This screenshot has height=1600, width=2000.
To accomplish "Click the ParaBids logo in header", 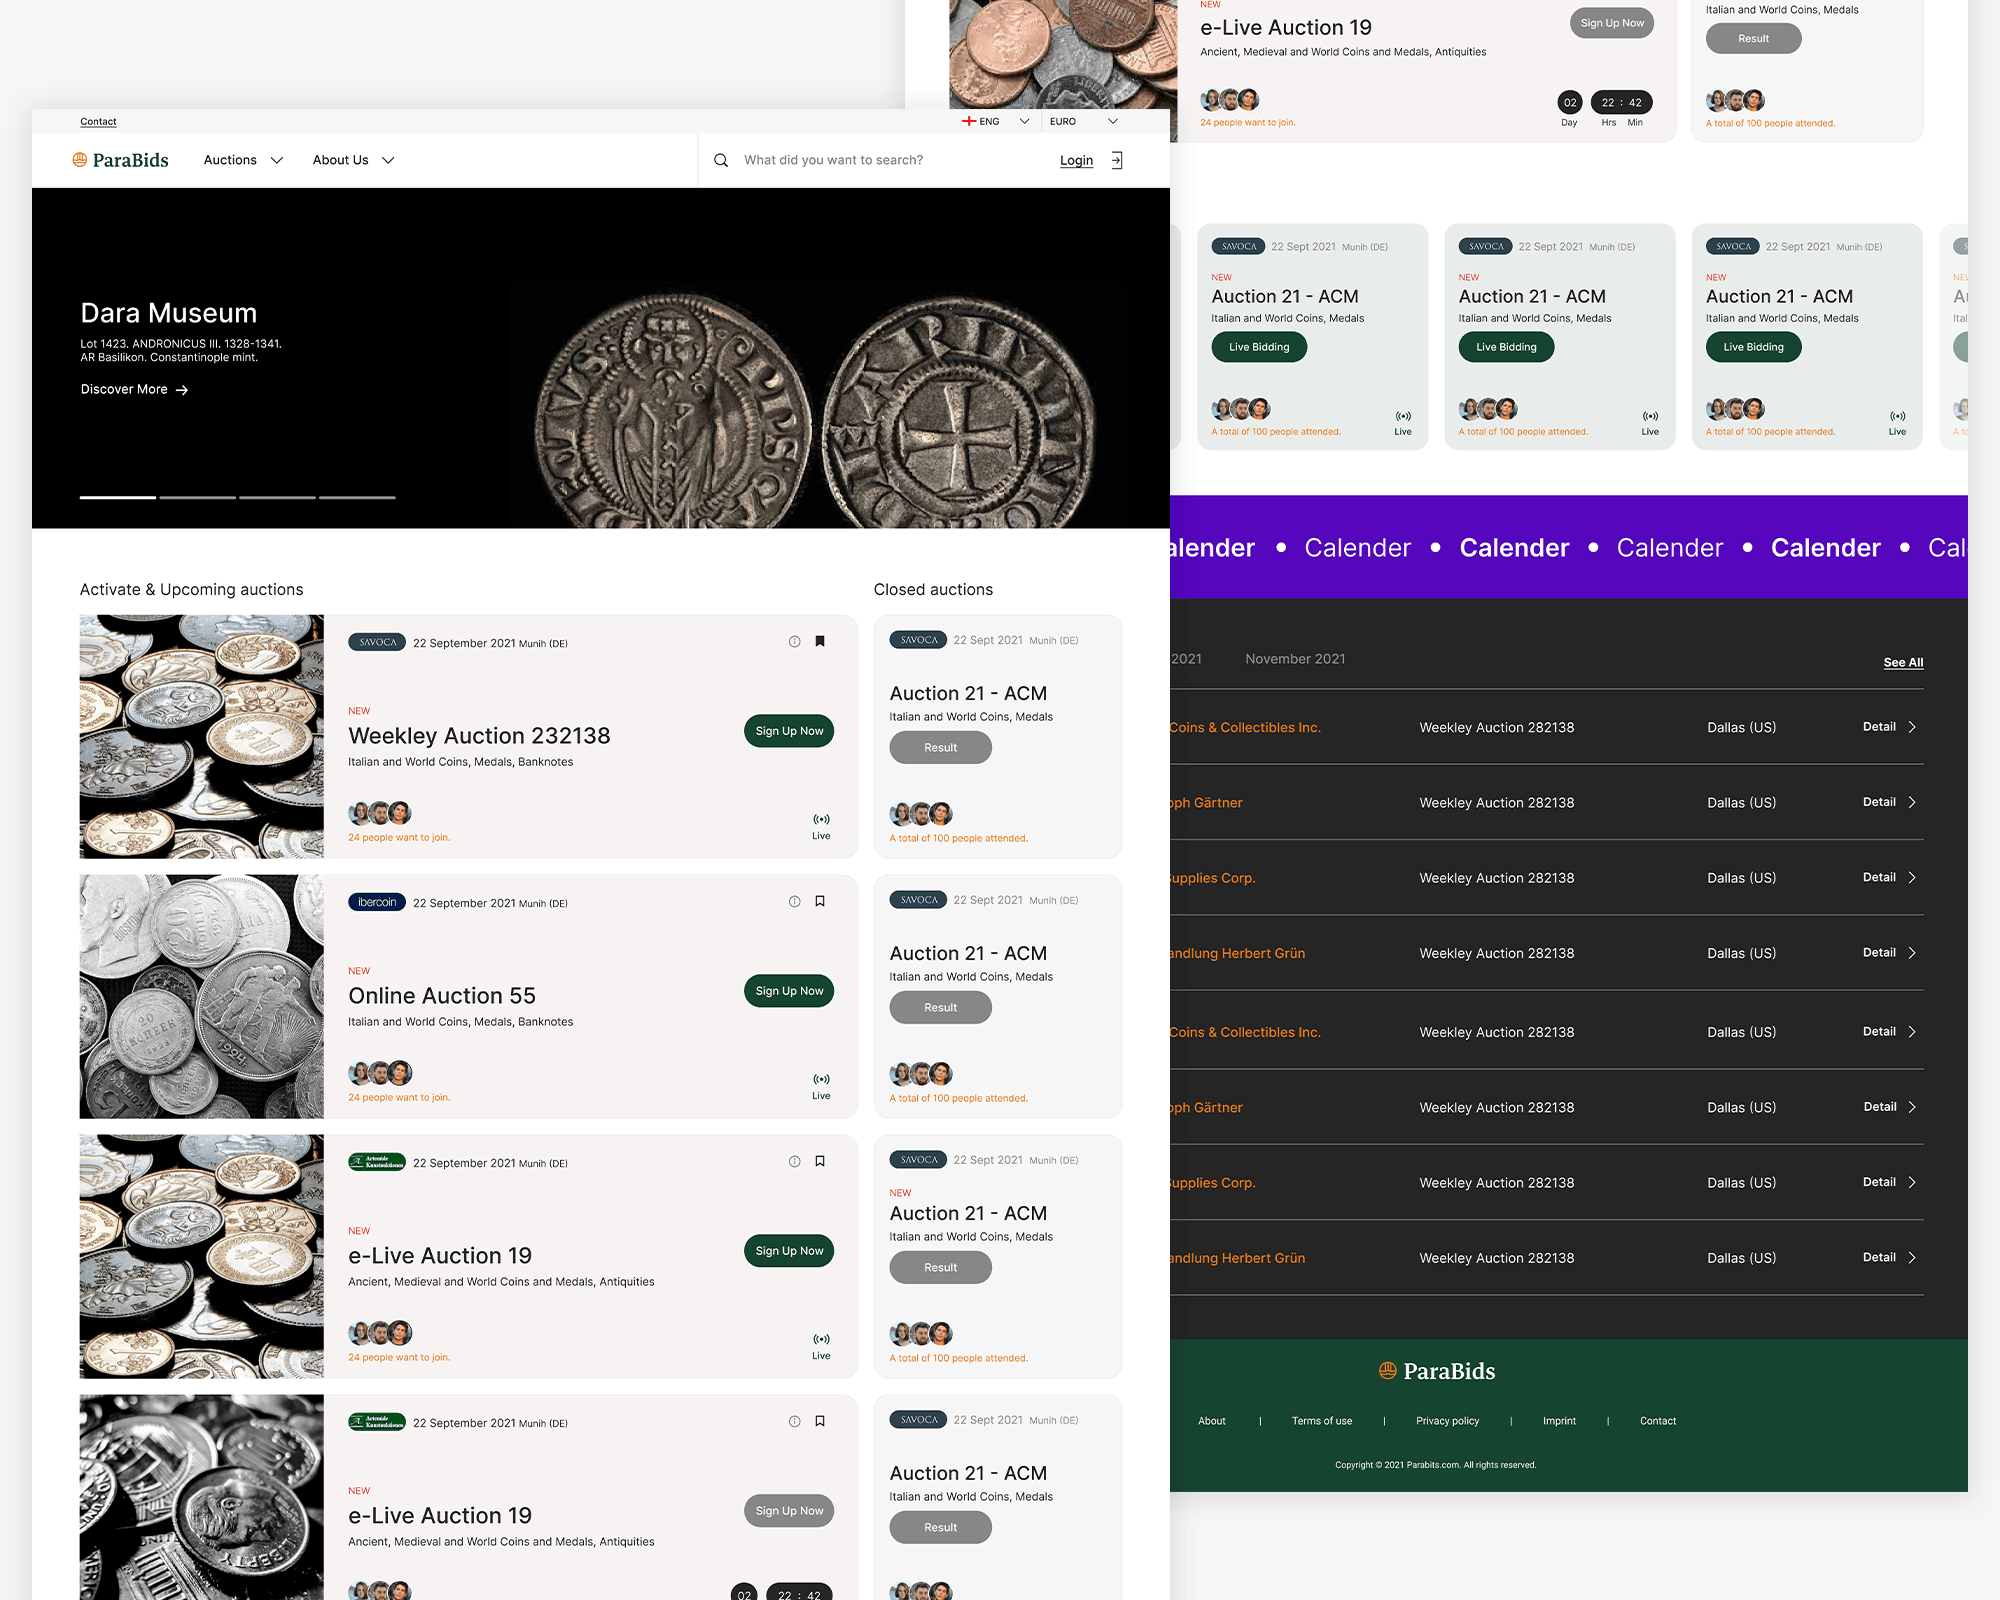I will (x=121, y=160).
